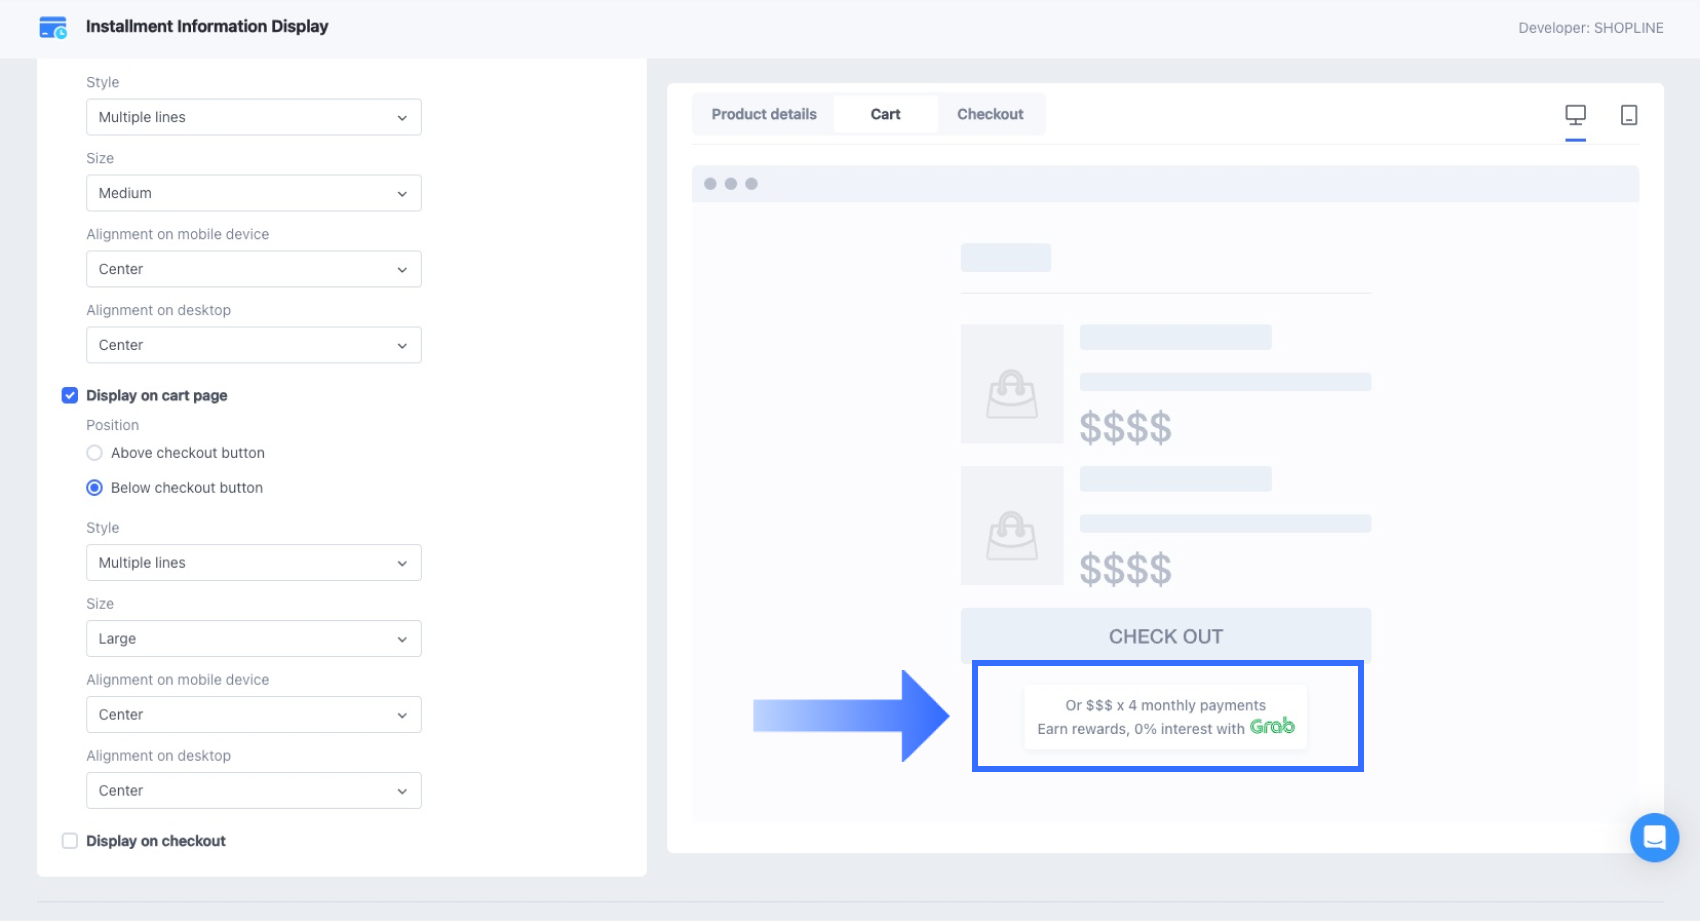Switch preview to desktop view icon
The image size is (1700, 921).
pyautogui.click(x=1575, y=115)
